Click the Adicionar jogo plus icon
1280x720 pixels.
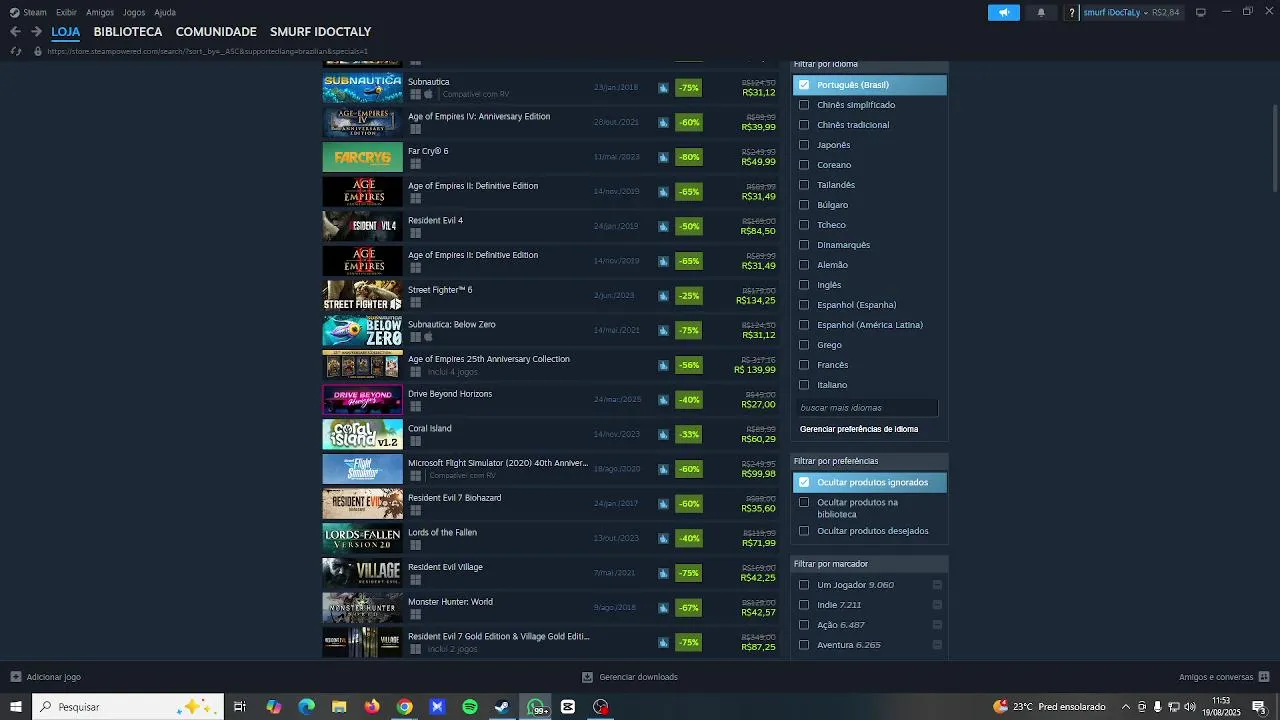[15, 677]
